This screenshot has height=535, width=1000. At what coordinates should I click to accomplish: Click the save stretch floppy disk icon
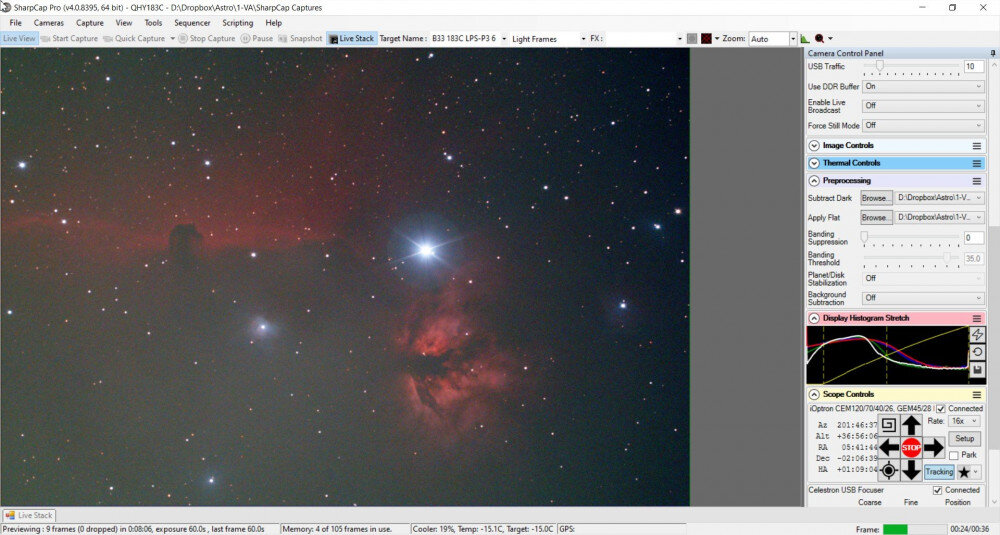977,370
